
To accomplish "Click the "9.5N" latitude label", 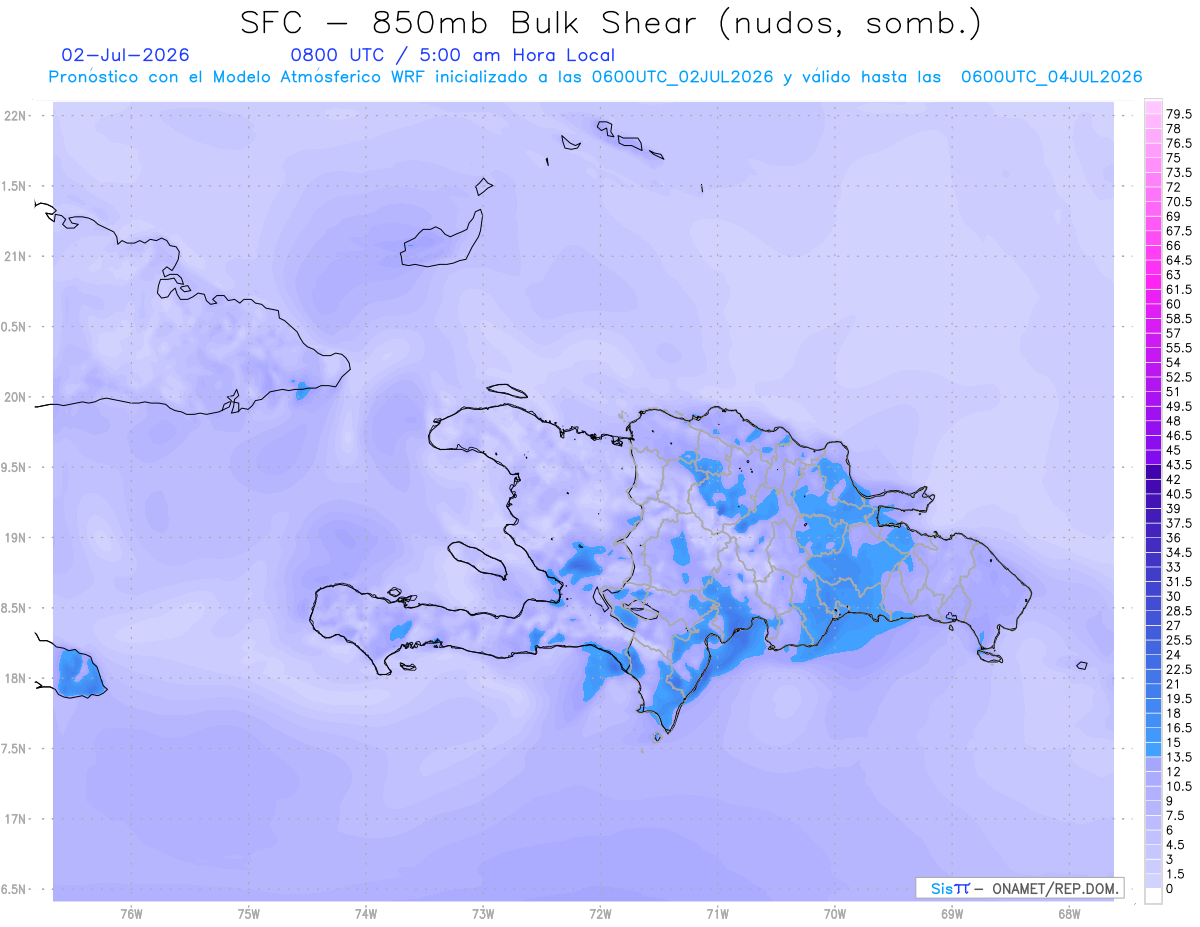I will coord(15,468).
